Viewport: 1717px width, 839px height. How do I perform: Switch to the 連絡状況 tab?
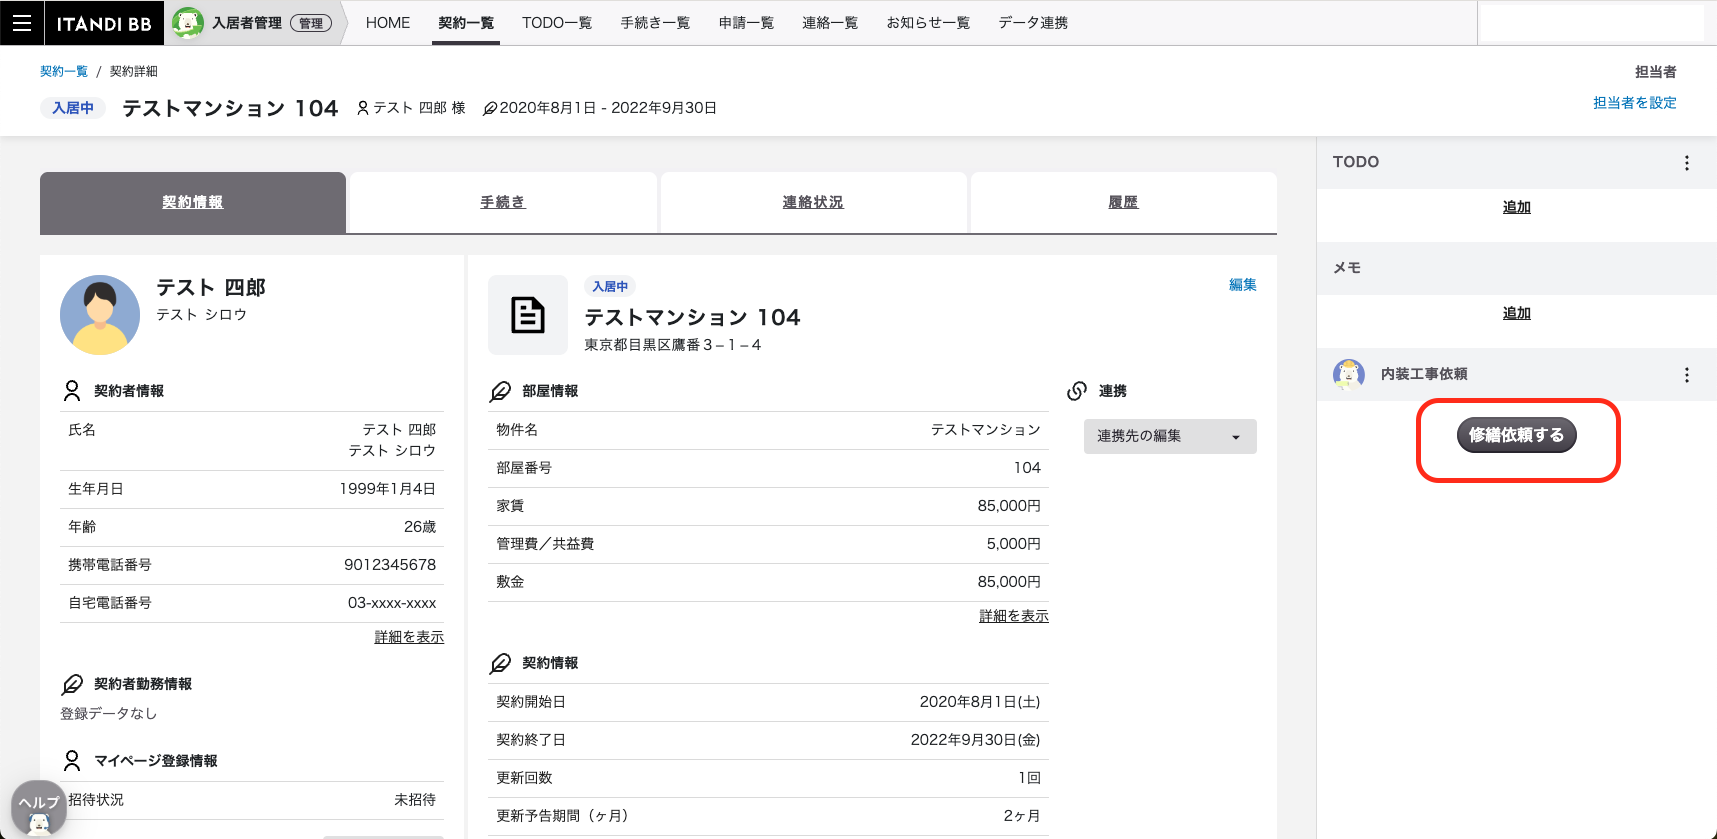click(813, 203)
